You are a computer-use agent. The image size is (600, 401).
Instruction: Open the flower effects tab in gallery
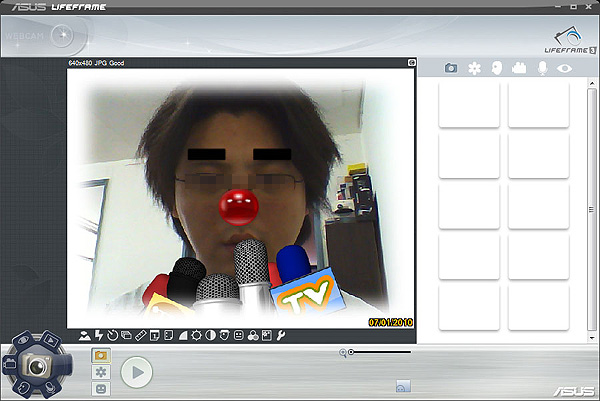pyautogui.click(x=474, y=68)
